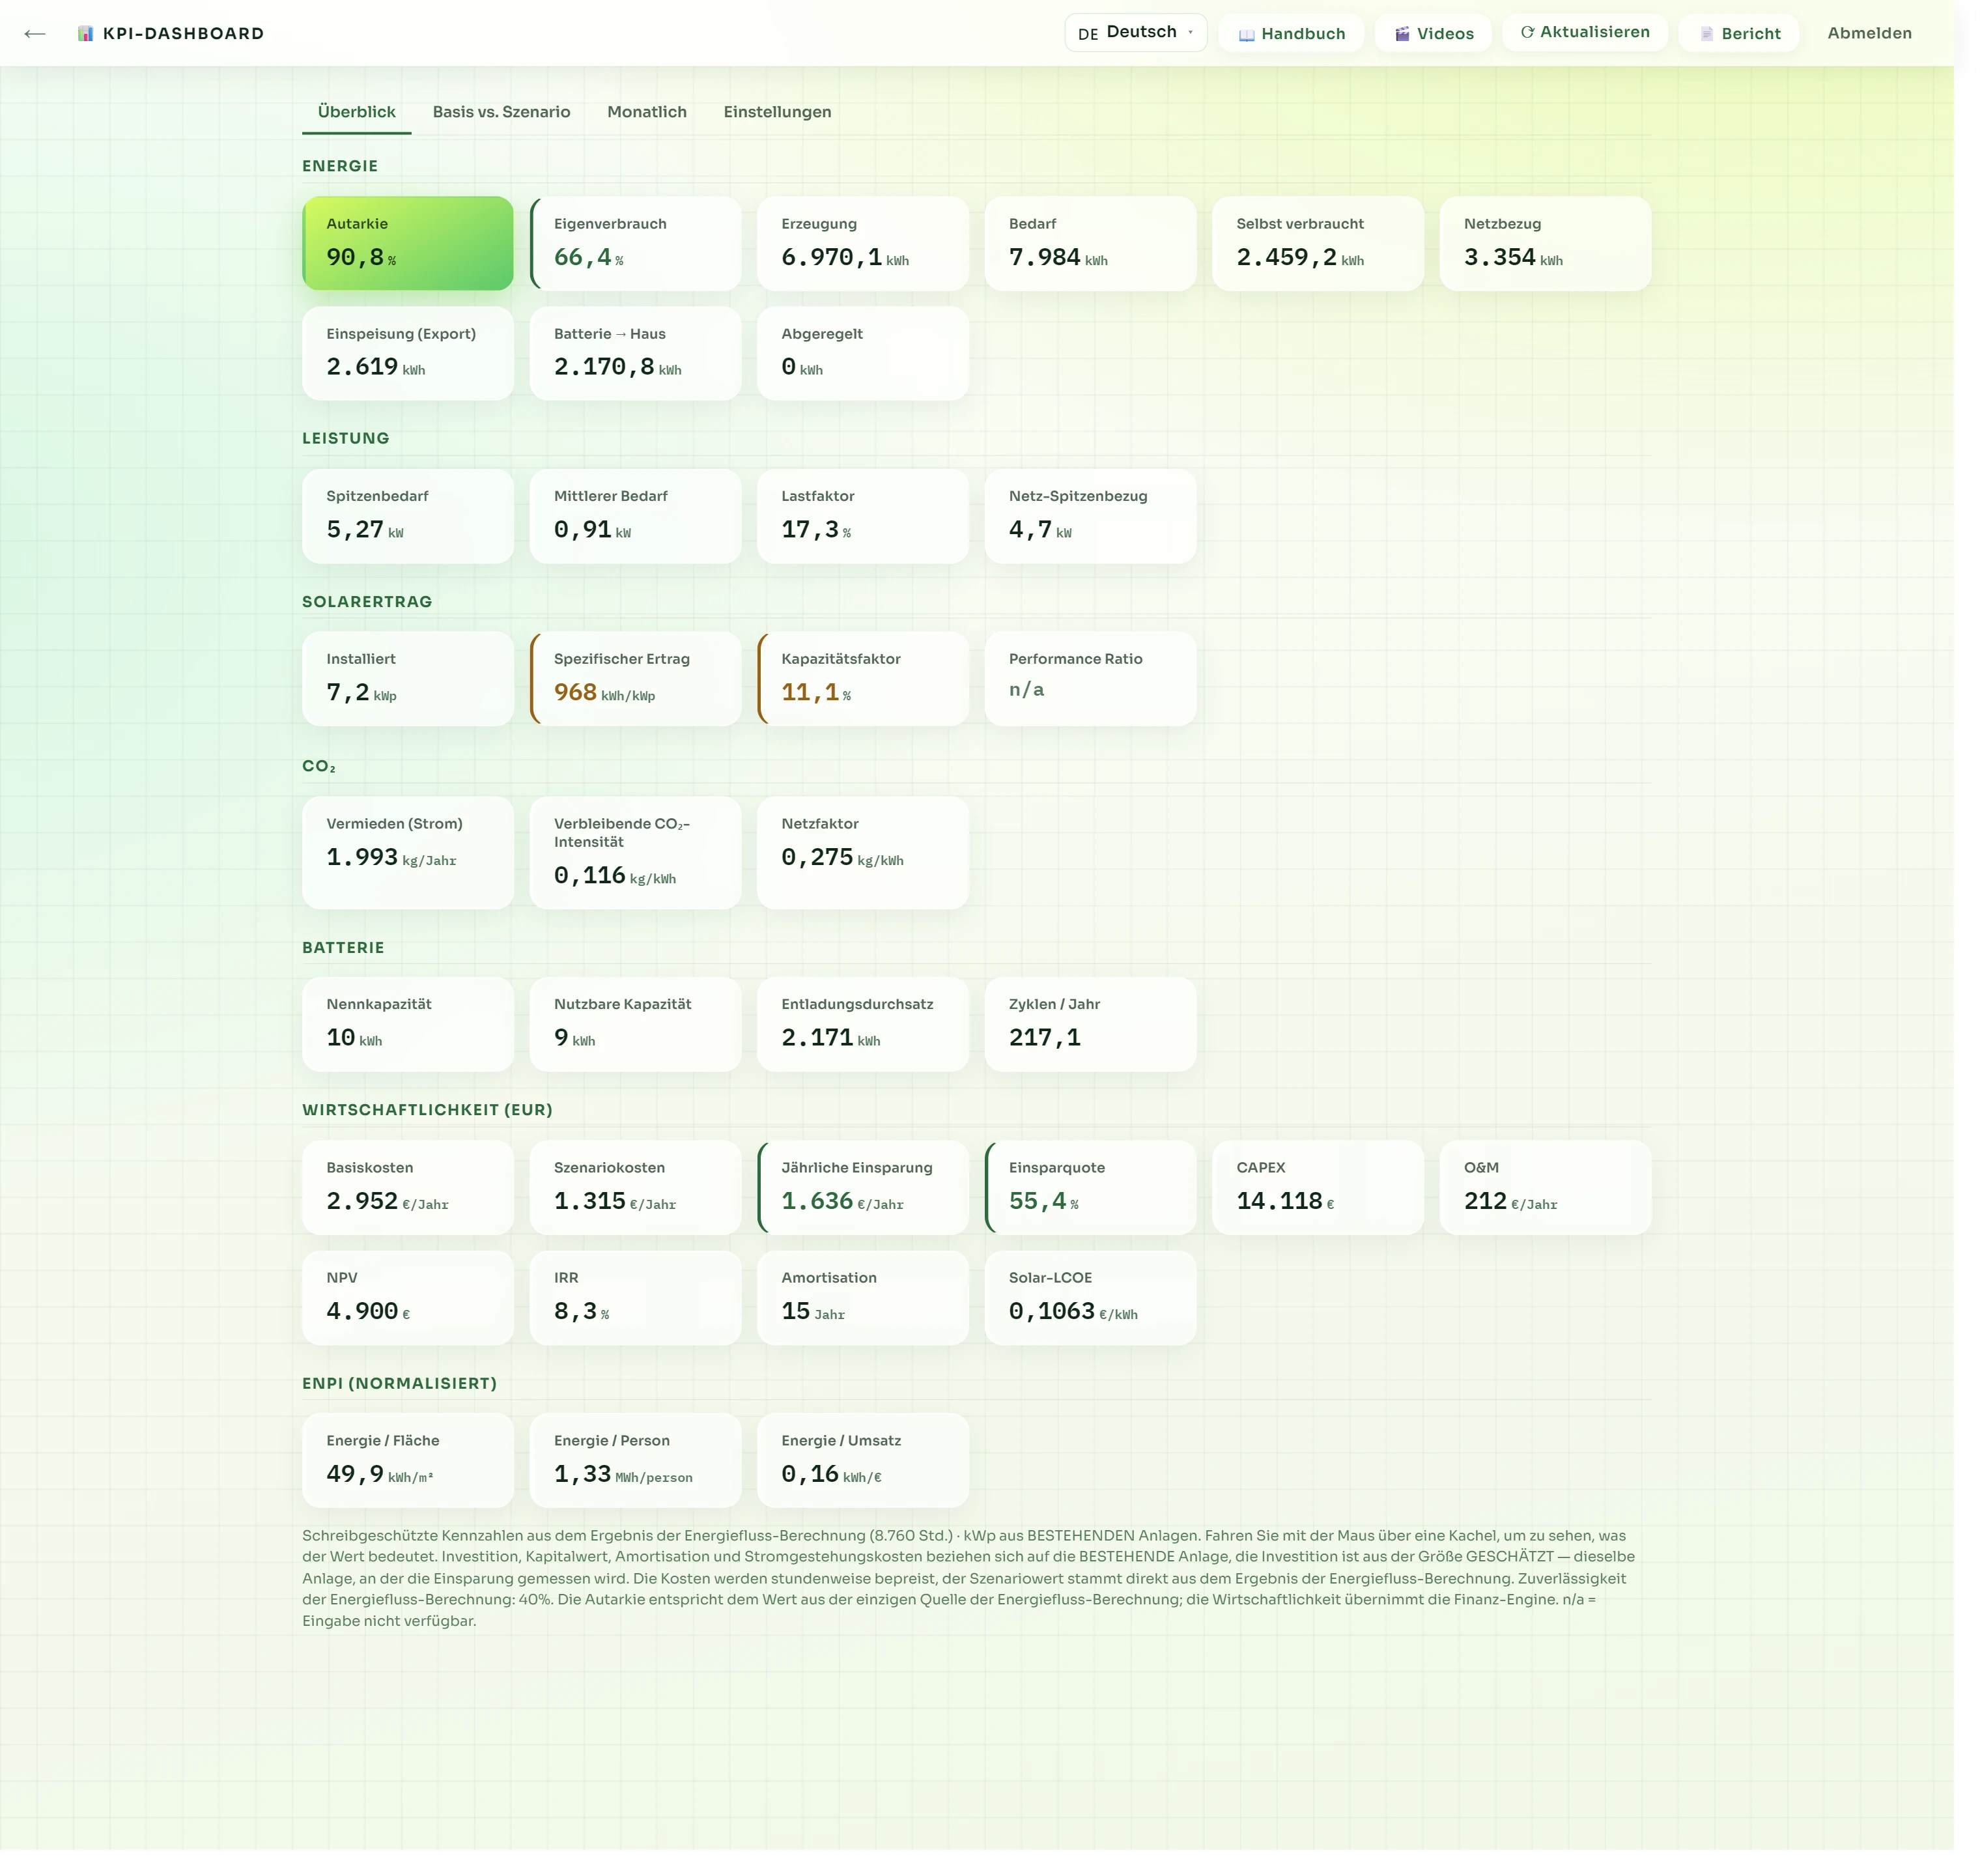Click the KPI-Dashboard bar chart icon

tap(86, 34)
